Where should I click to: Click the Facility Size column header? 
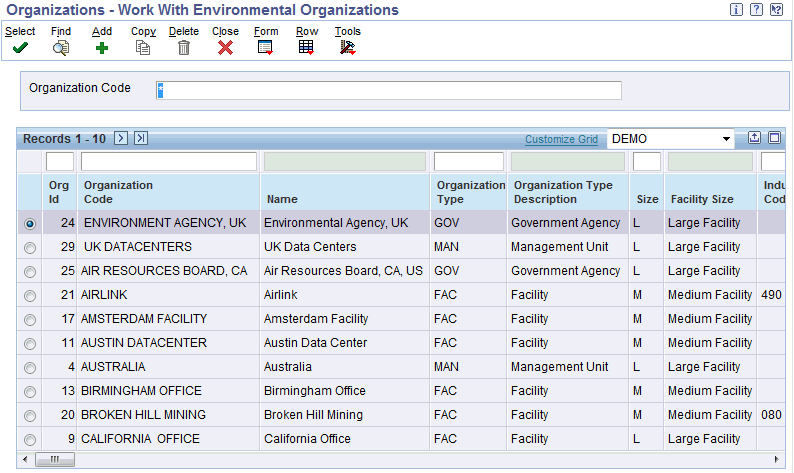click(710, 192)
